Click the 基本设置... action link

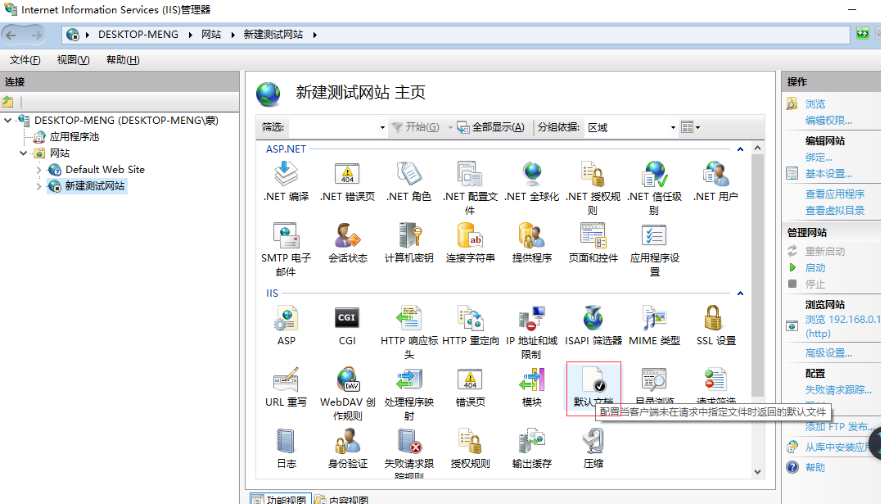828,174
